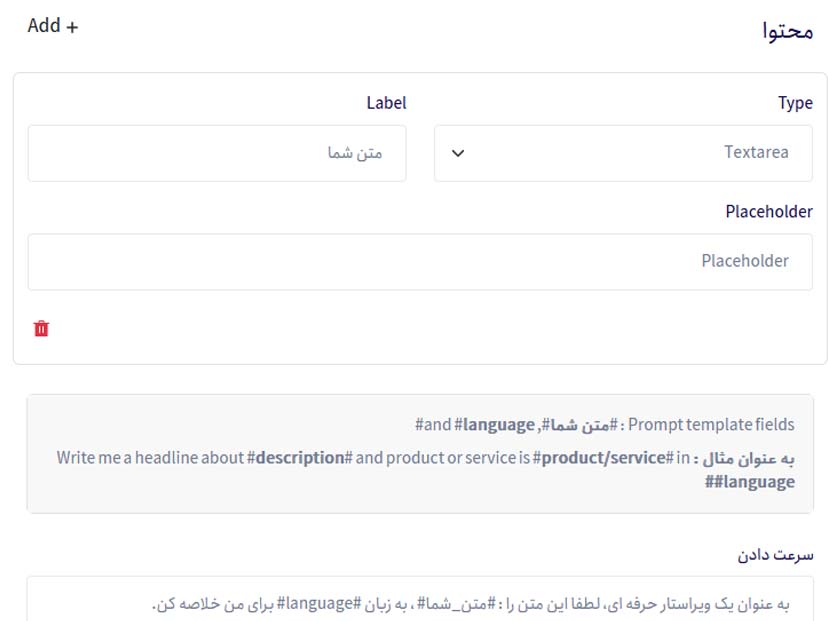Click the Placeholder field caption
Viewport: 828px width, 621px height.
[768, 212]
